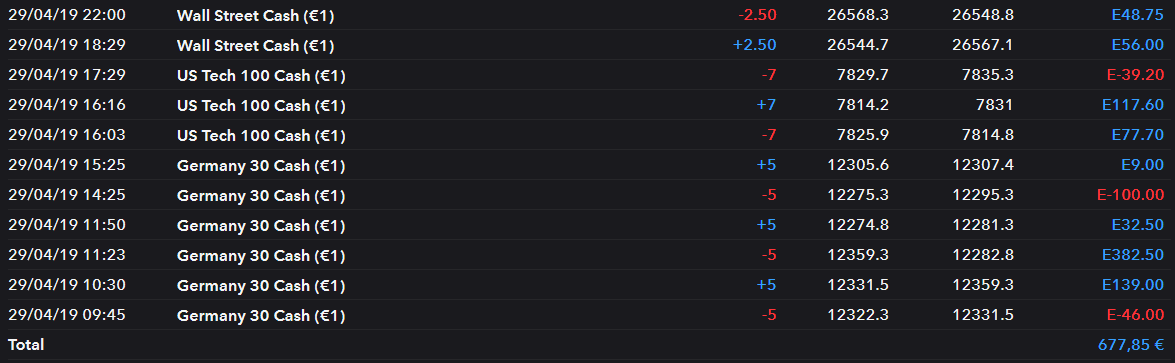Open Germany 30 Cash trade at 10:30
1175x363 pixels.
click(588, 285)
